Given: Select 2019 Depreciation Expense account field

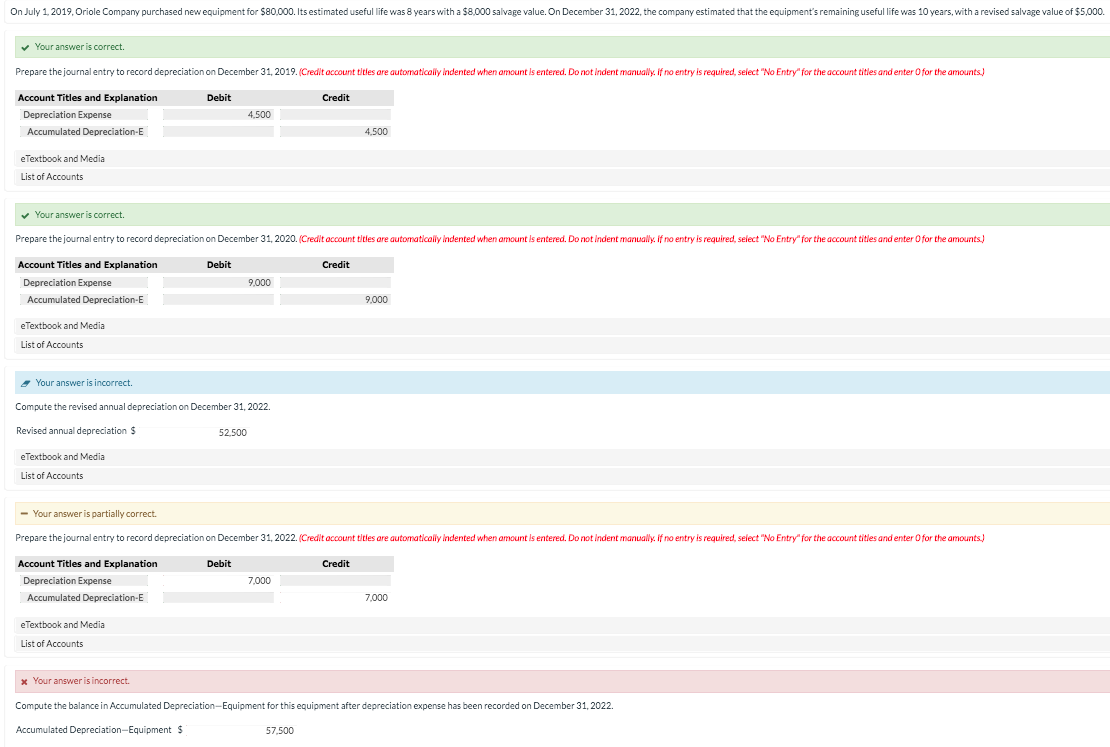Looking at the screenshot, I should point(84,115).
